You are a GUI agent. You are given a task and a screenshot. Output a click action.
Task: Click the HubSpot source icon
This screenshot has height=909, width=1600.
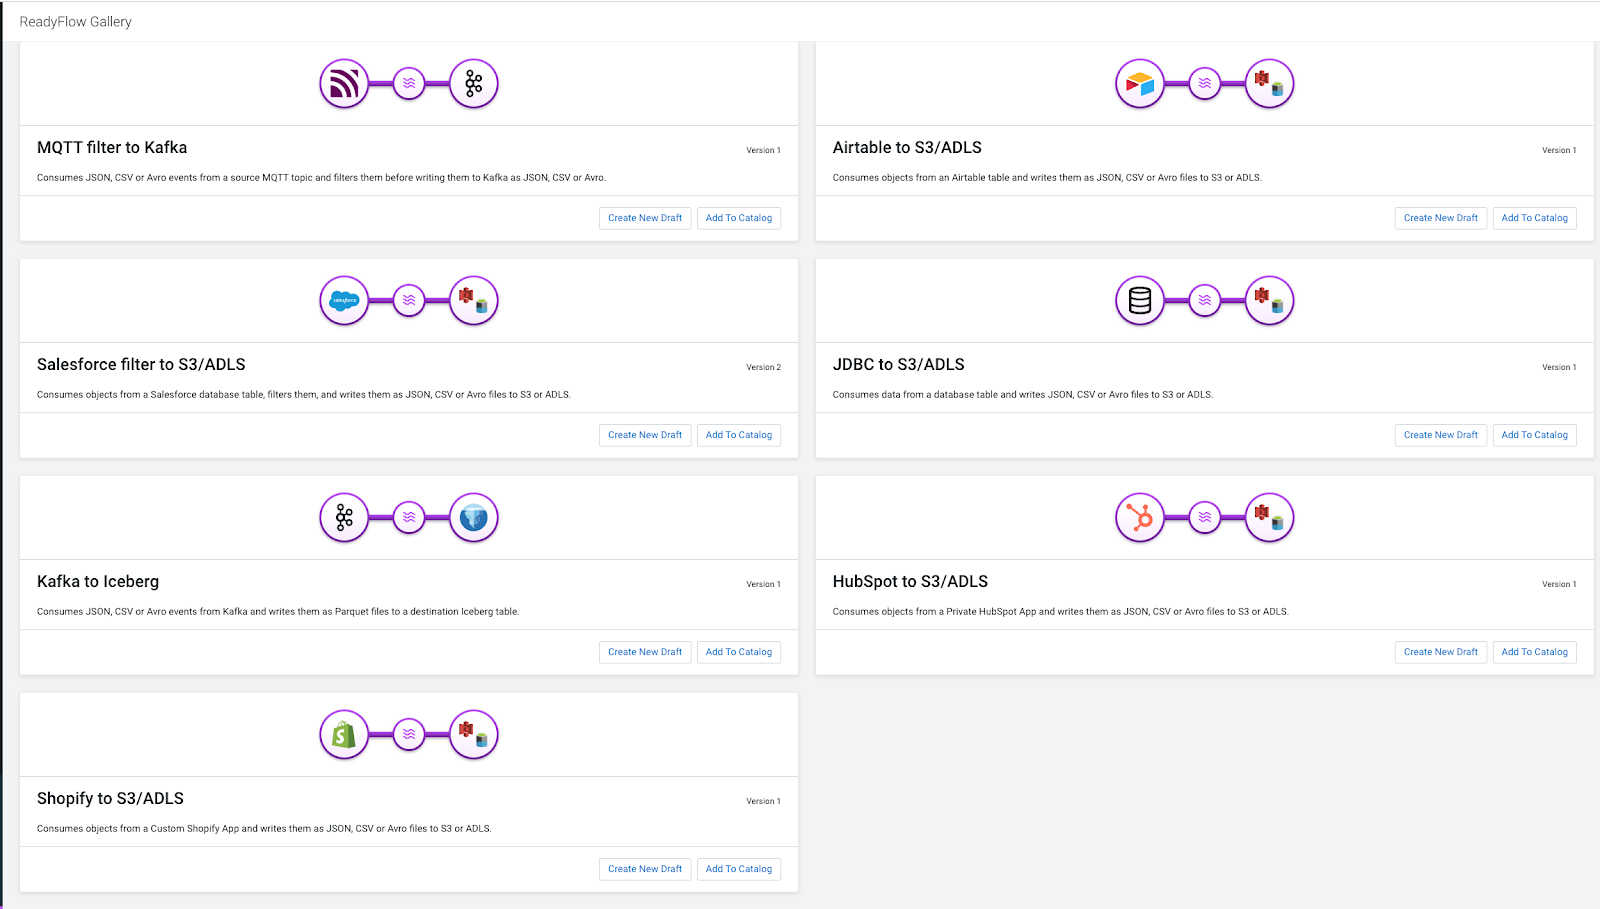1140,518
